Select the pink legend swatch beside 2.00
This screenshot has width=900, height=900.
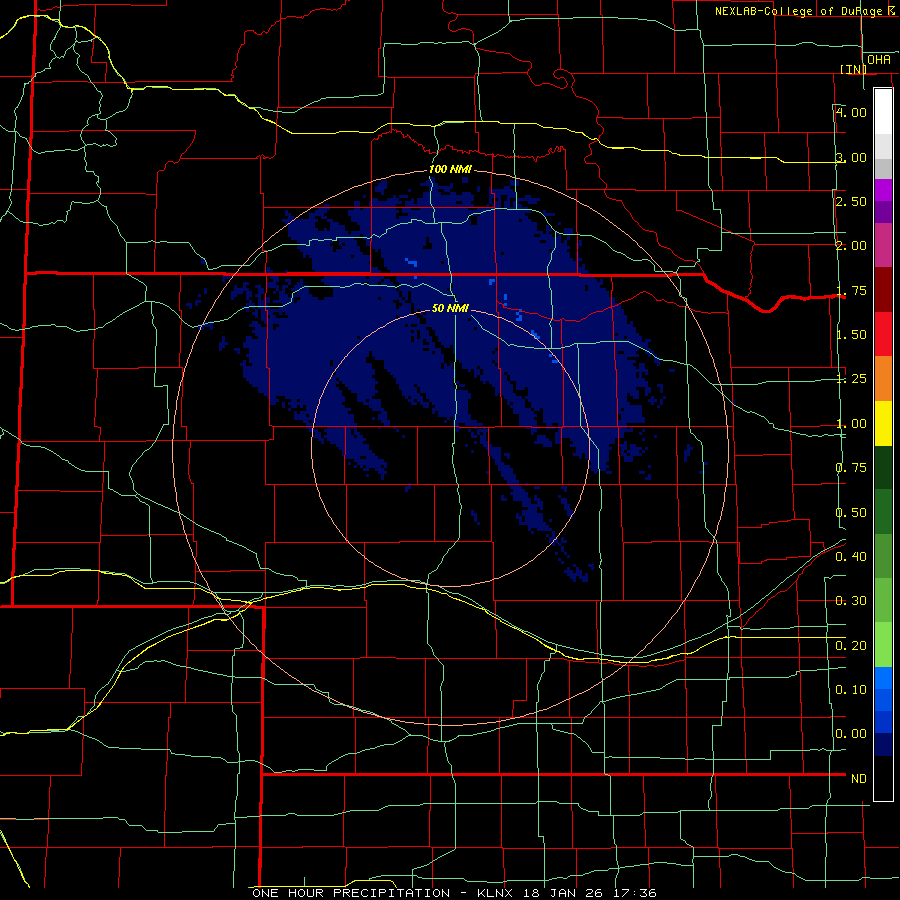(883, 245)
